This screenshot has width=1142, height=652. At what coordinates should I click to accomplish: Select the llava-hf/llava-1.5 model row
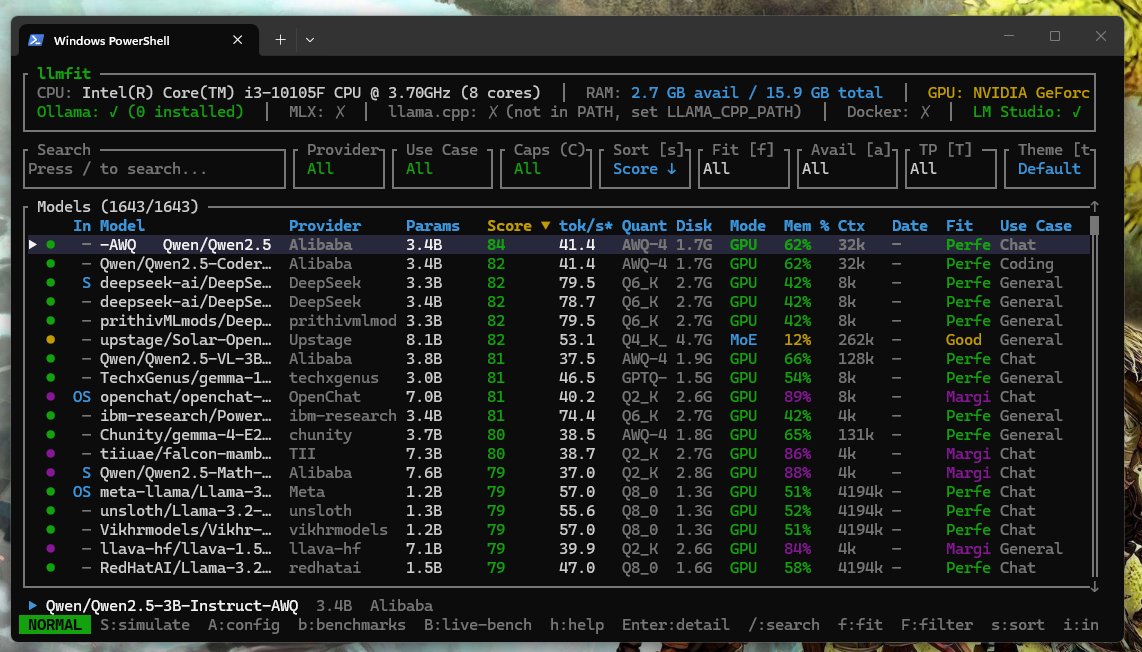[559, 549]
